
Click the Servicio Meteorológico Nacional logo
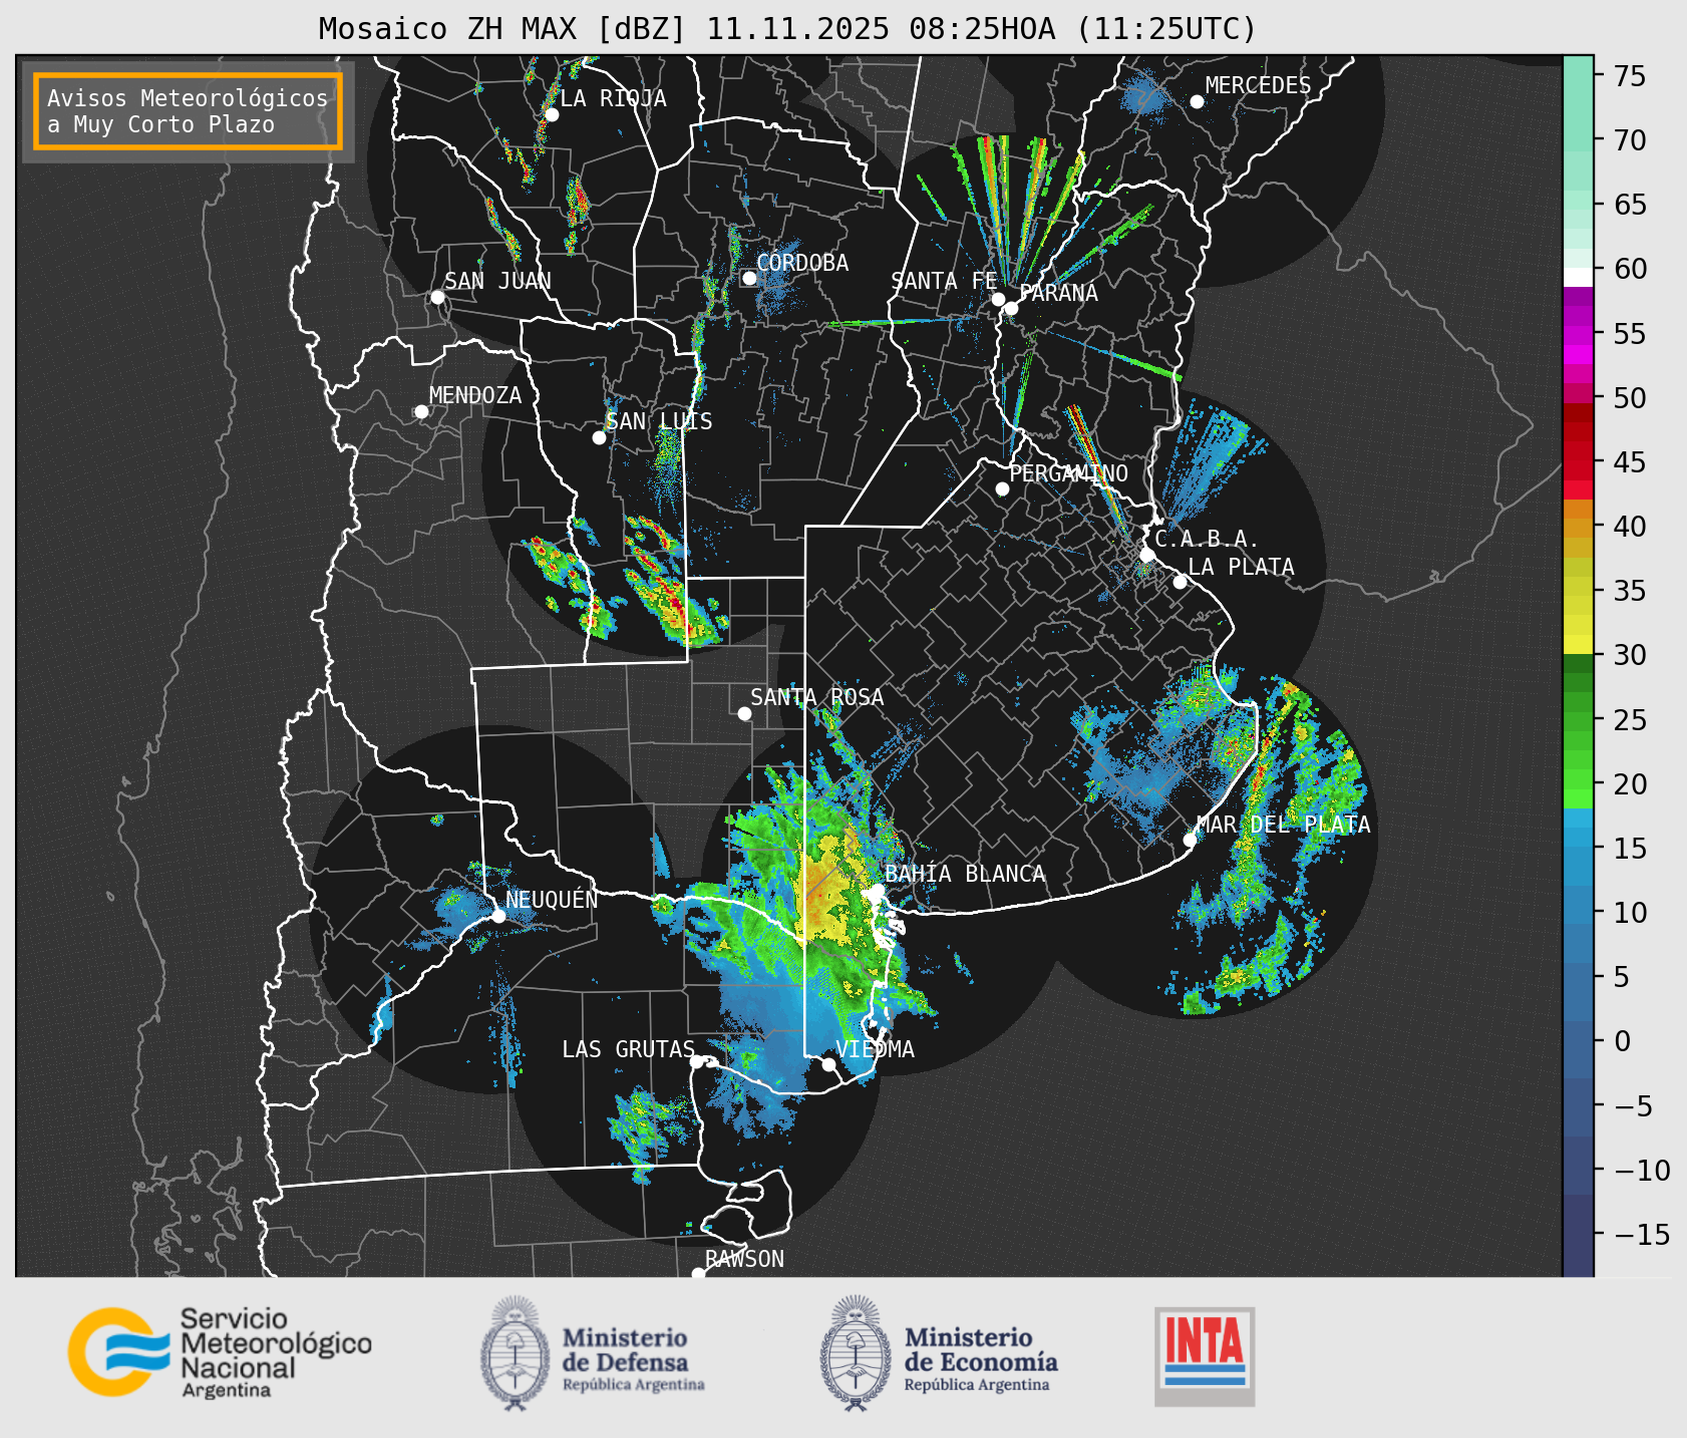coord(220,1352)
